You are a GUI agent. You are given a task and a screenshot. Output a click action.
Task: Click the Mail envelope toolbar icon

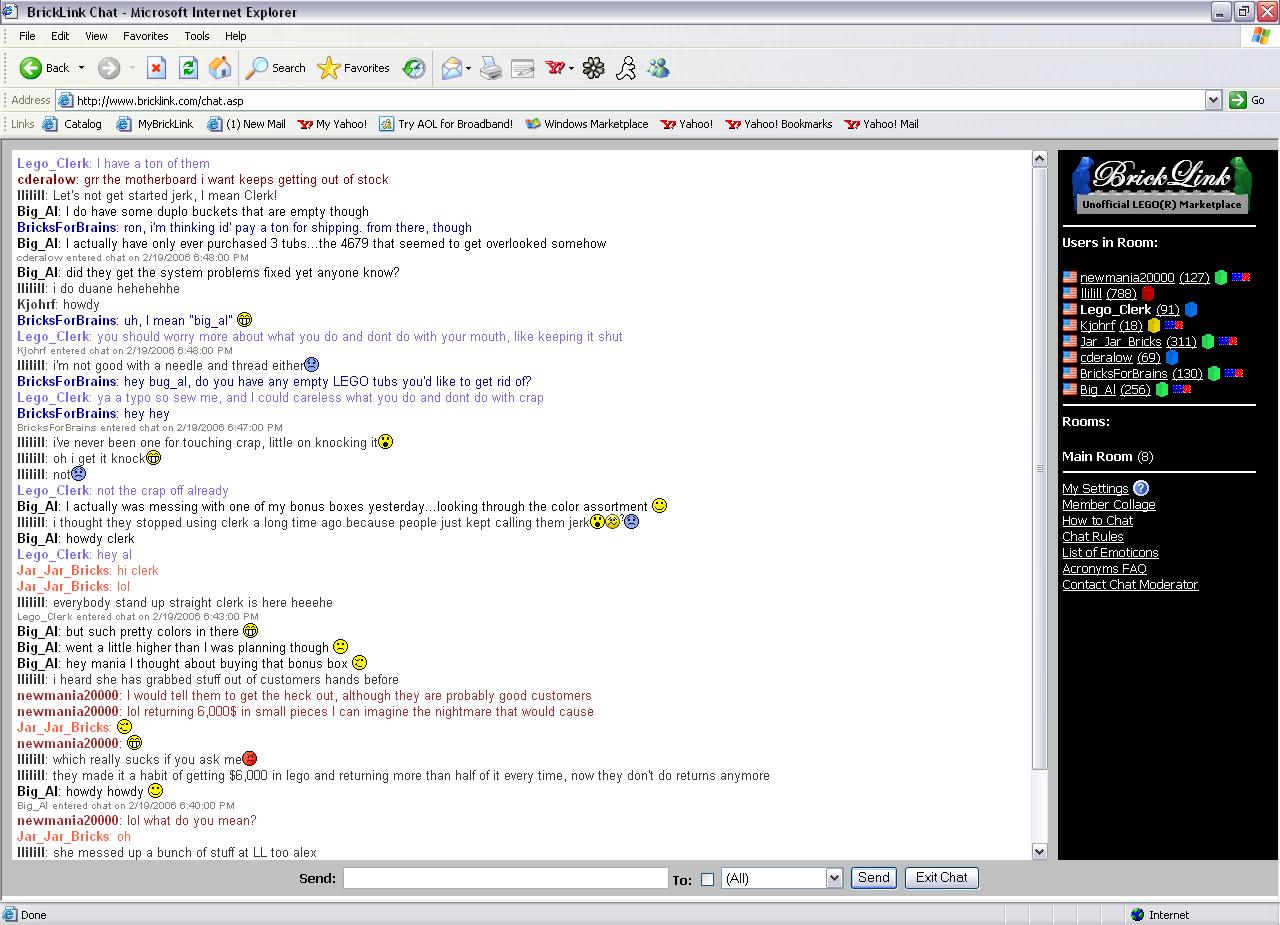[451, 68]
